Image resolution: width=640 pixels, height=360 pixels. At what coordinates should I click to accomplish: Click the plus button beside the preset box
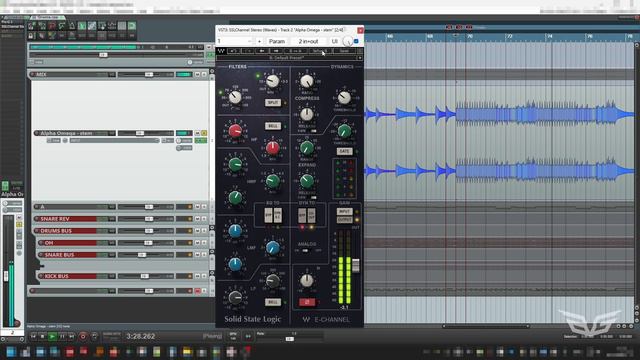pyautogui.click(x=259, y=41)
